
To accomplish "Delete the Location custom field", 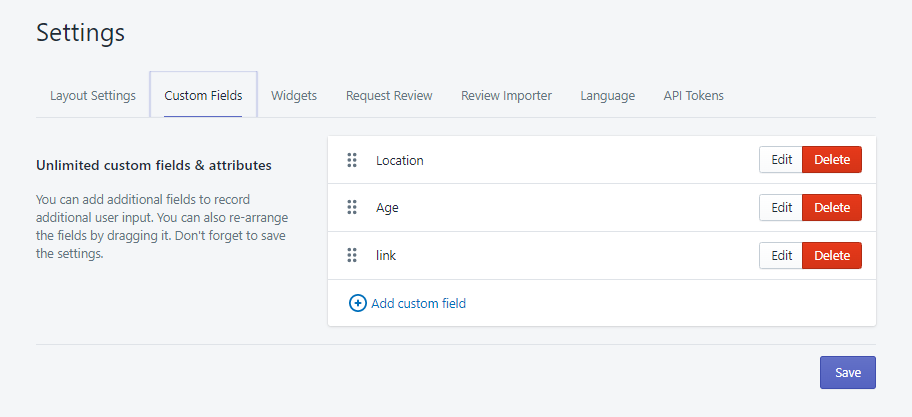I will click(x=832, y=160).
